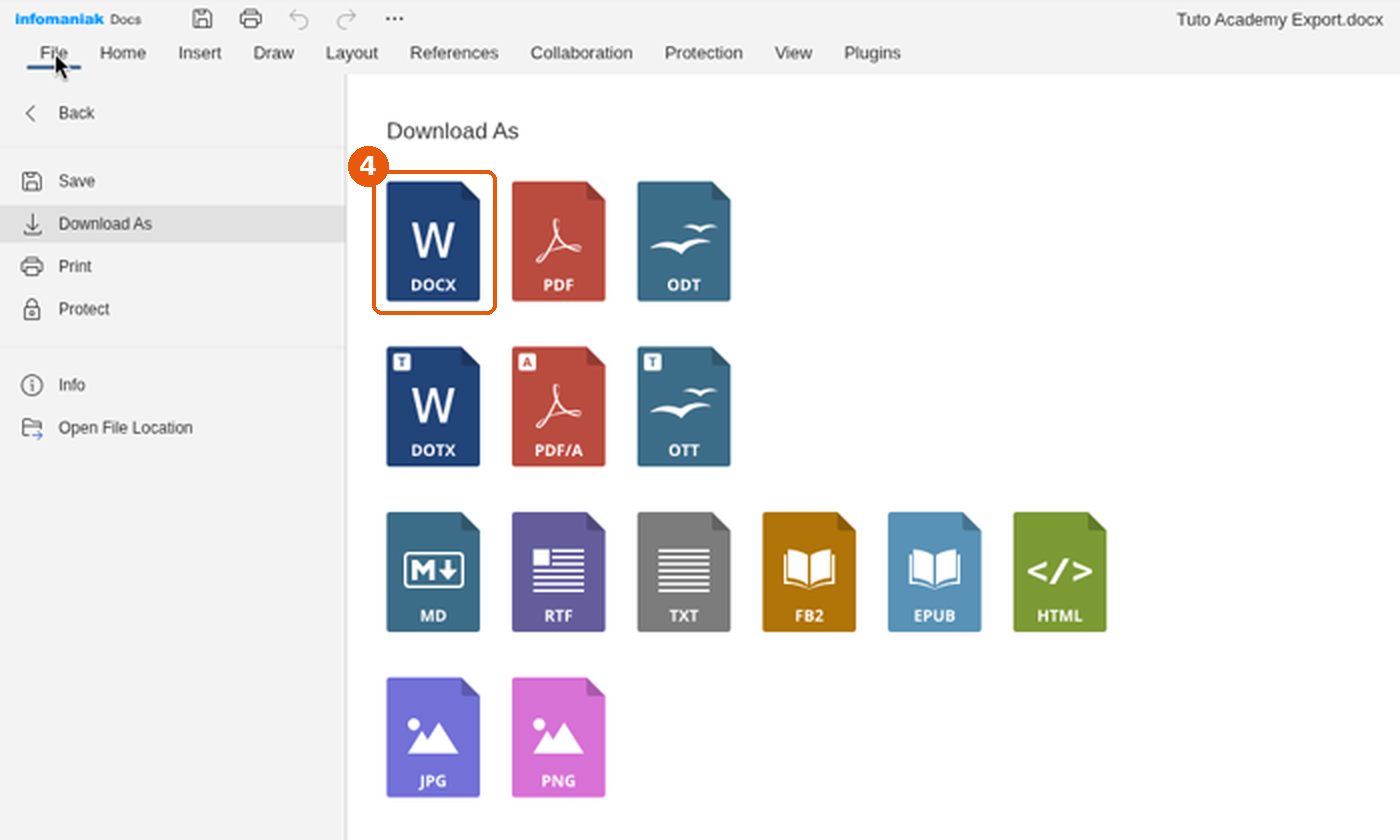This screenshot has height=840, width=1400.
Task: Switch to the Home tab
Action: [x=123, y=53]
